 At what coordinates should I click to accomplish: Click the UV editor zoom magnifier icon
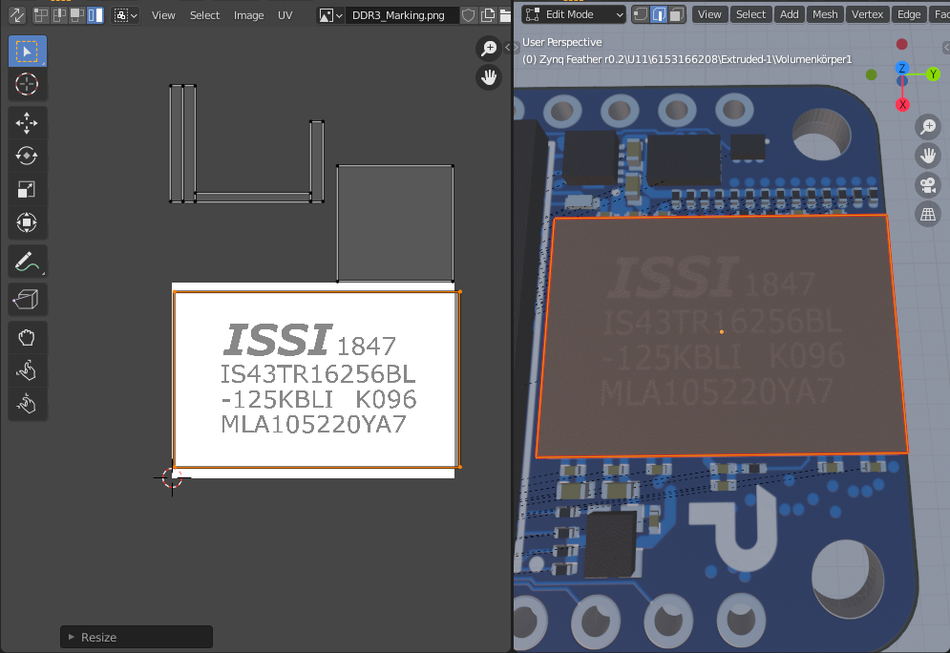[x=488, y=48]
